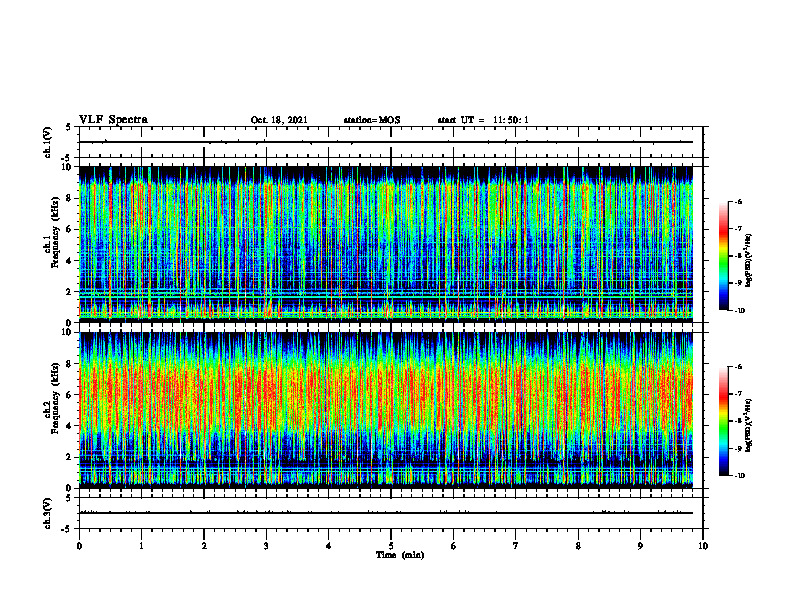This screenshot has height=612, width=792.
Task: Click the "5" tick on ch.1(V) axis
Action: 69,128
